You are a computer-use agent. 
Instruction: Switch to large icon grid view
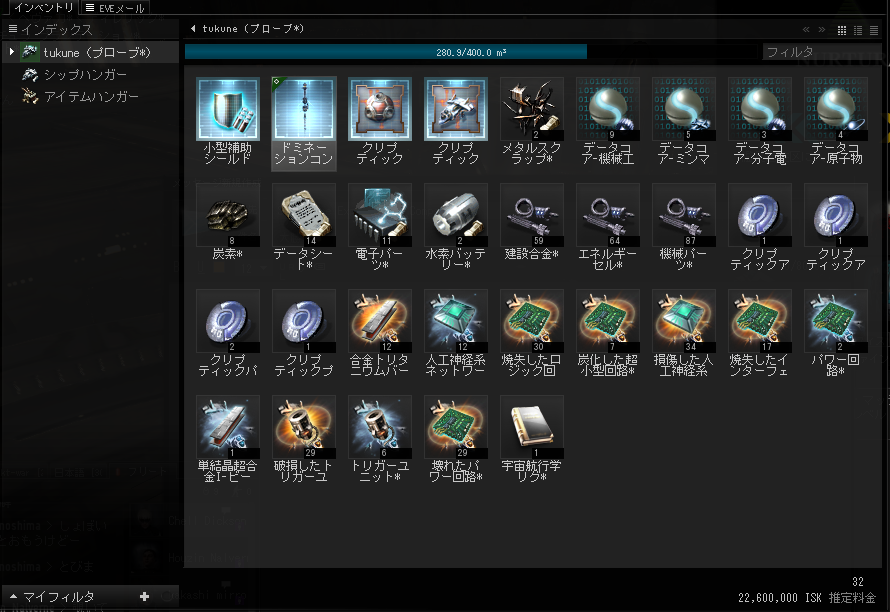(x=842, y=30)
